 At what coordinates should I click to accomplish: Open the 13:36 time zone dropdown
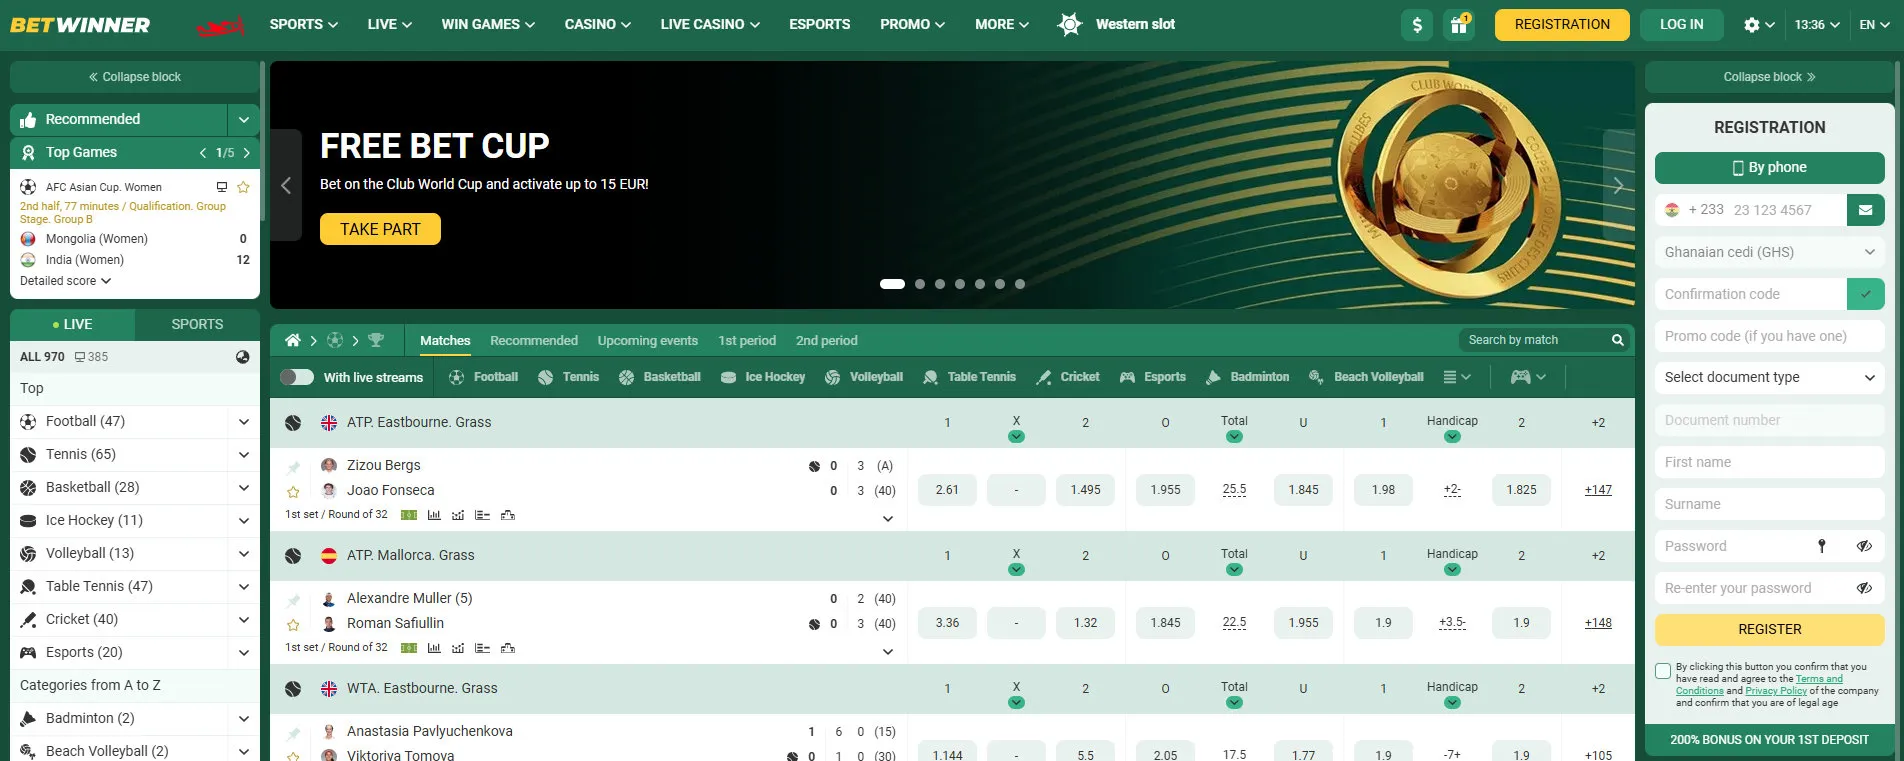pos(1817,25)
